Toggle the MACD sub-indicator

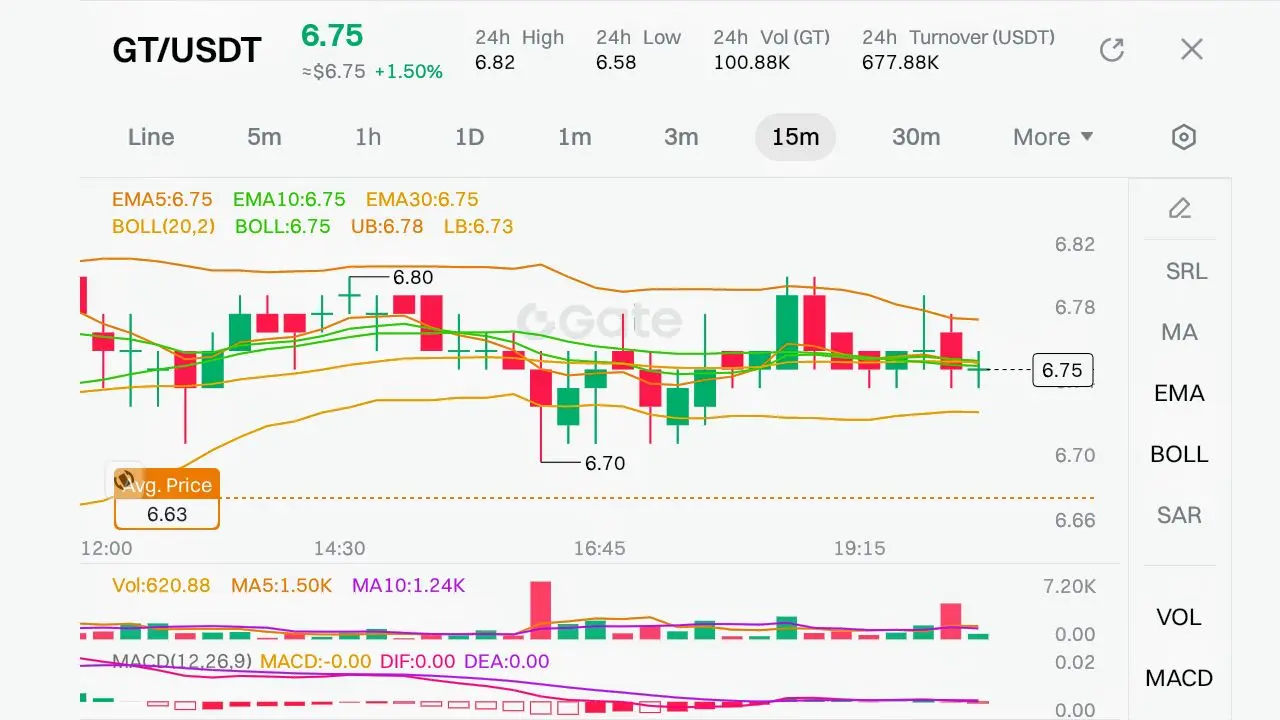pos(1179,678)
